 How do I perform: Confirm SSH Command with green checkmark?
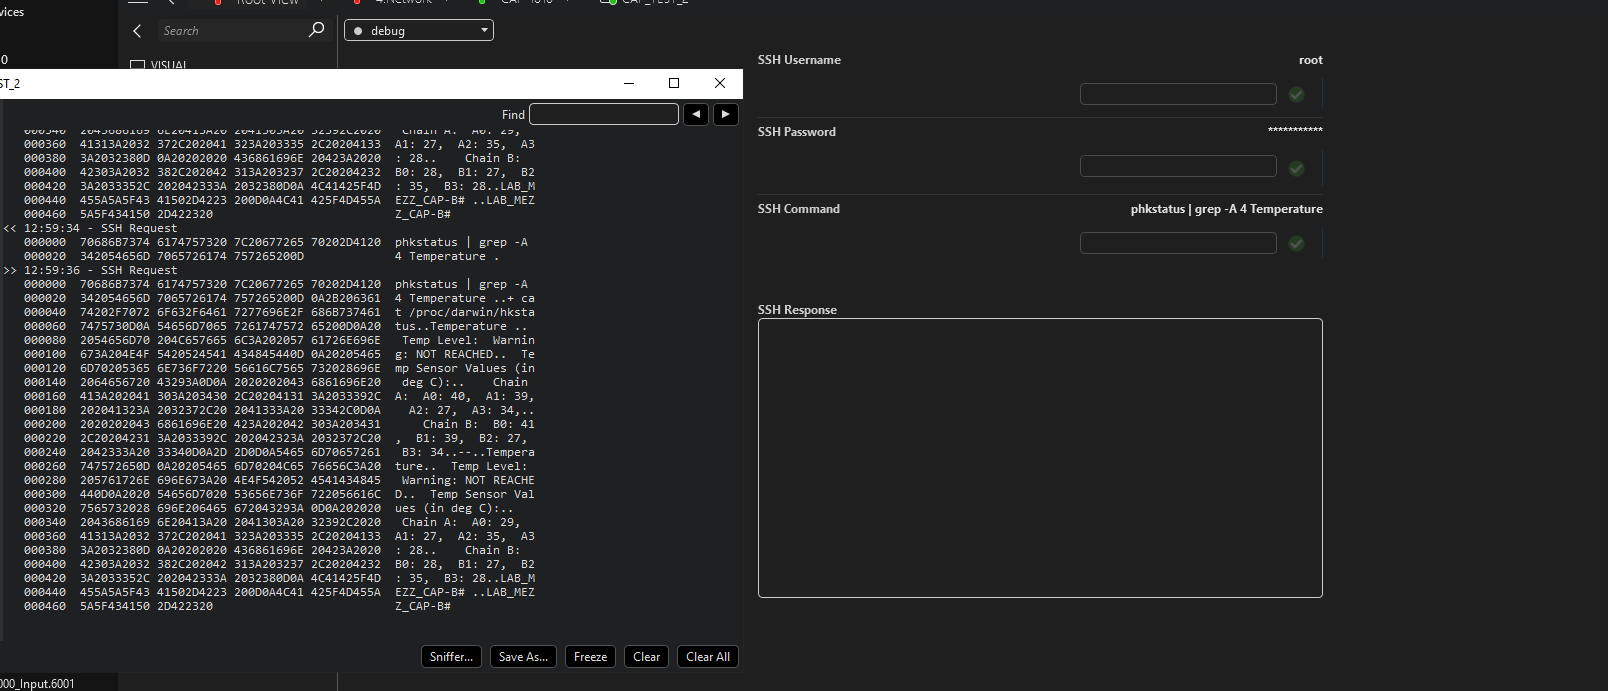1296,243
